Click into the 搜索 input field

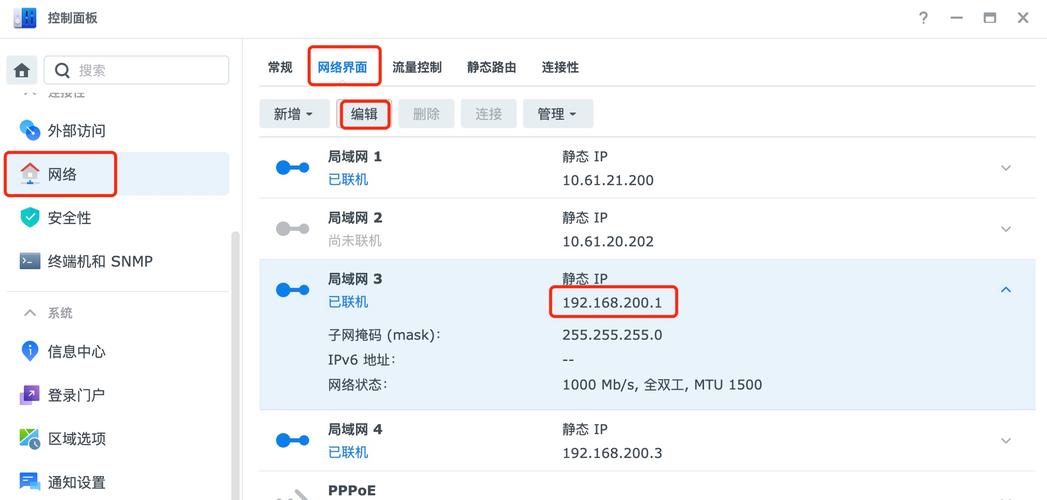136,70
